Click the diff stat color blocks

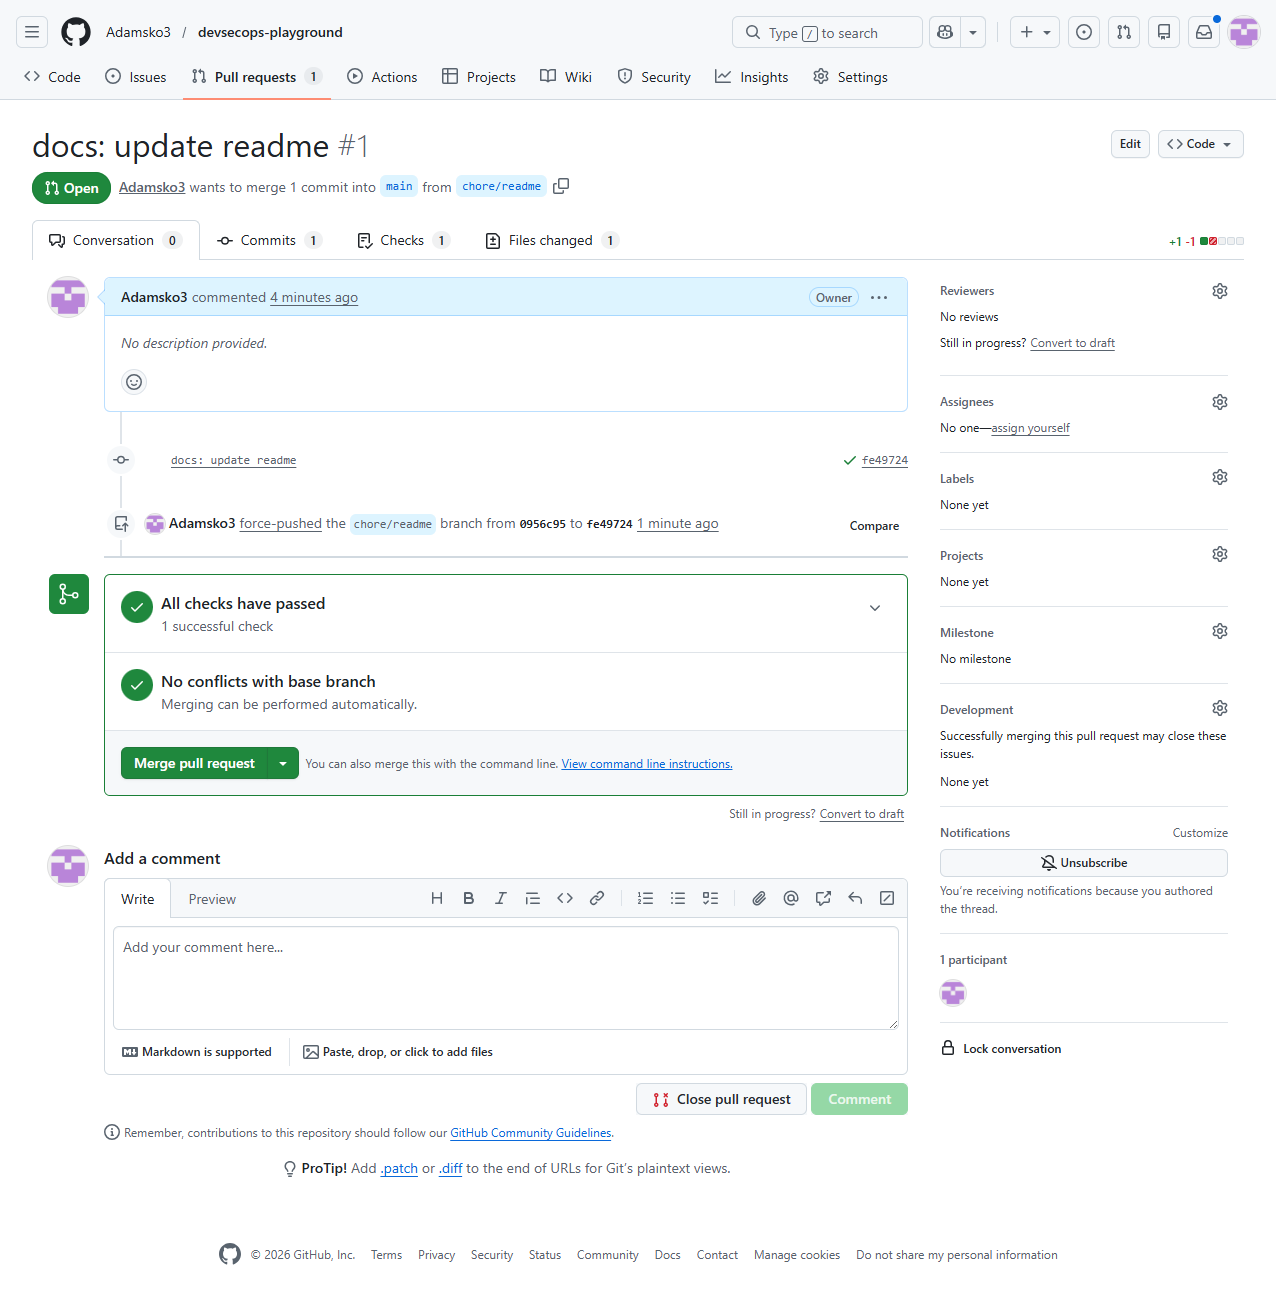[x=1221, y=241]
